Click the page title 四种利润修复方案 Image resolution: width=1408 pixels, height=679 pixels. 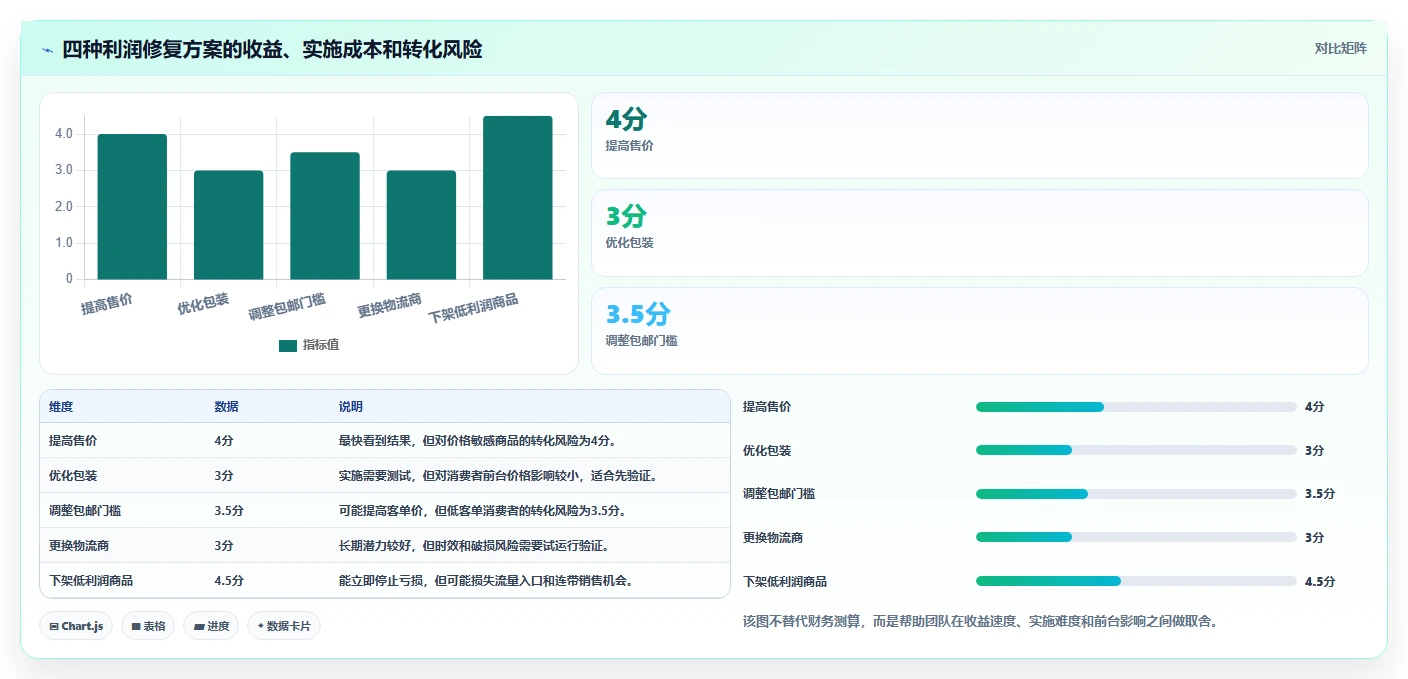[272, 50]
